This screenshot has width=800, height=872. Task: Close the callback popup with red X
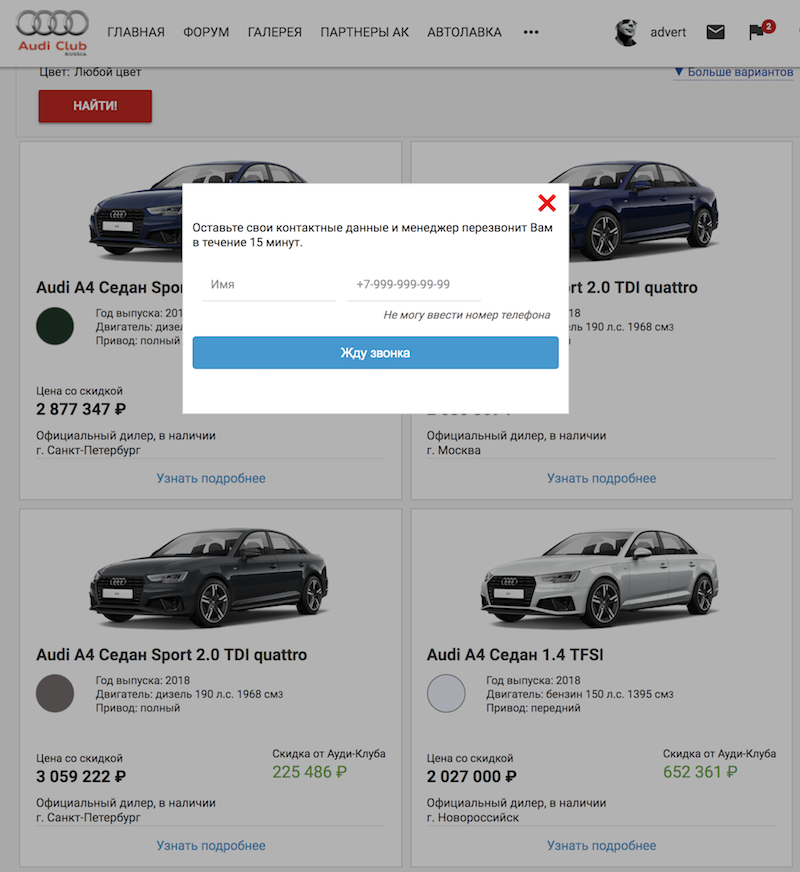pos(546,203)
